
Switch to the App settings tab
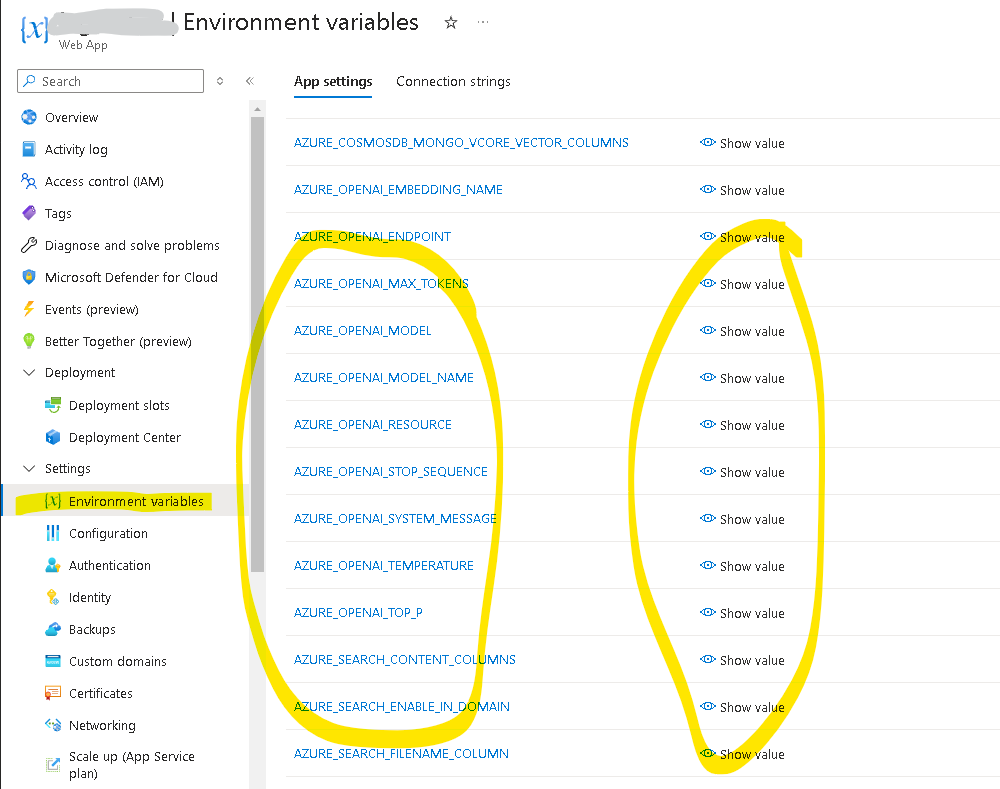(333, 82)
